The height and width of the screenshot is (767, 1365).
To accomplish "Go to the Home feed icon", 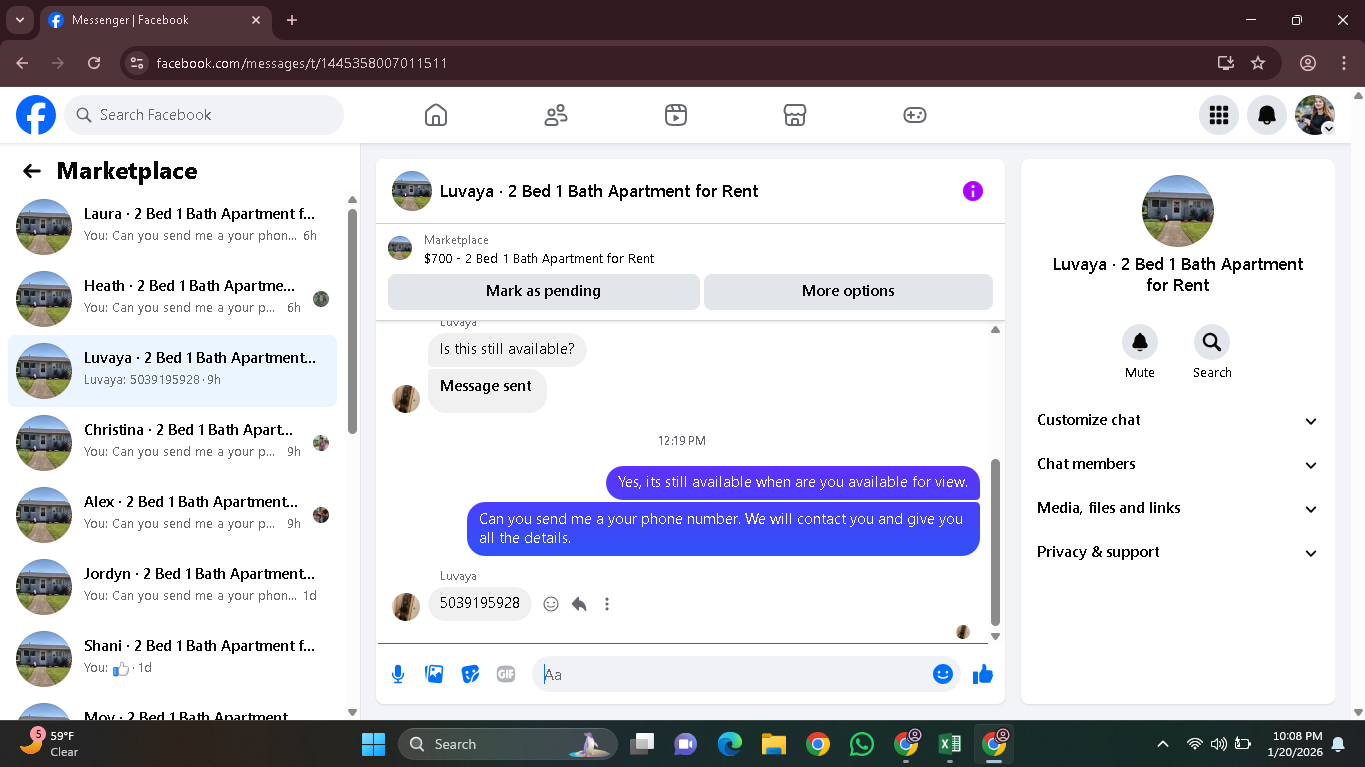I will coord(436,115).
